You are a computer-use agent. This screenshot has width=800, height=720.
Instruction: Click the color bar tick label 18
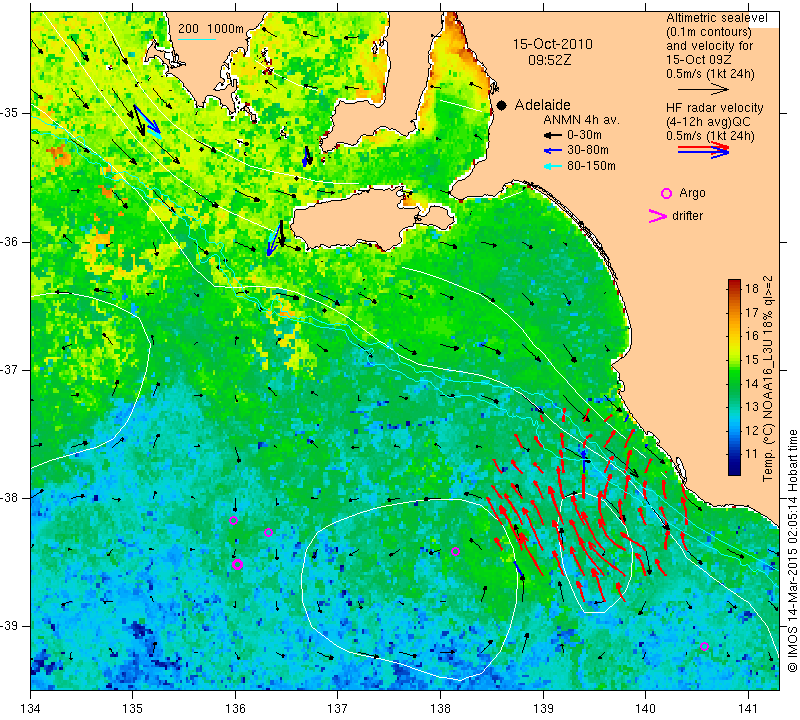pyautogui.click(x=752, y=288)
